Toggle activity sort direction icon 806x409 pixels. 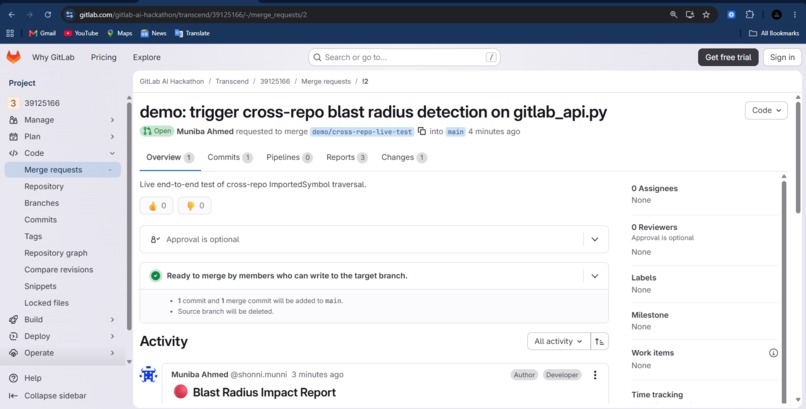click(599, 341)
